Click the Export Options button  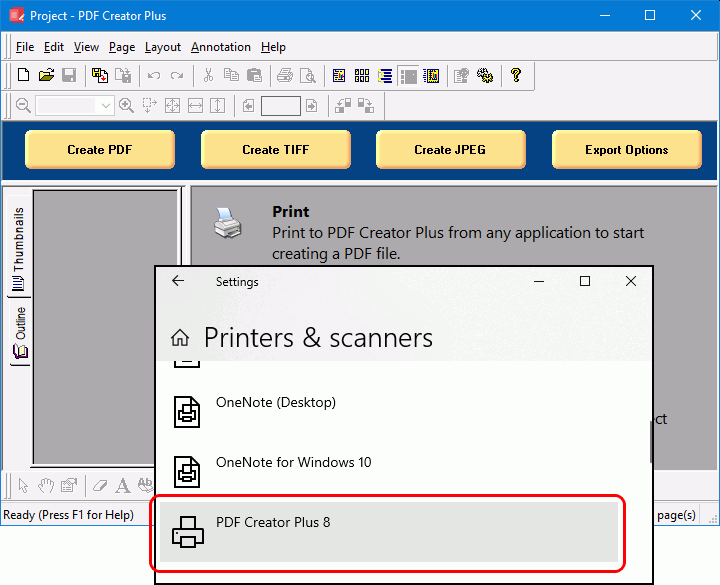tap(626, 149)
